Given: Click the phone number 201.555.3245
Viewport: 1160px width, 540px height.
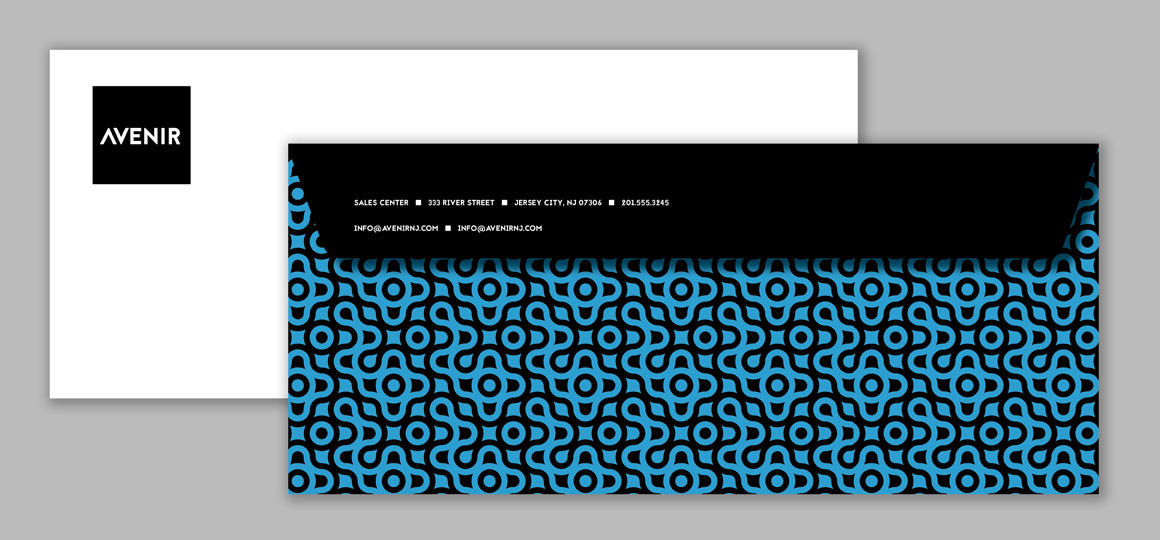Looking at the screenshot, I should click(x=645, y=203).
